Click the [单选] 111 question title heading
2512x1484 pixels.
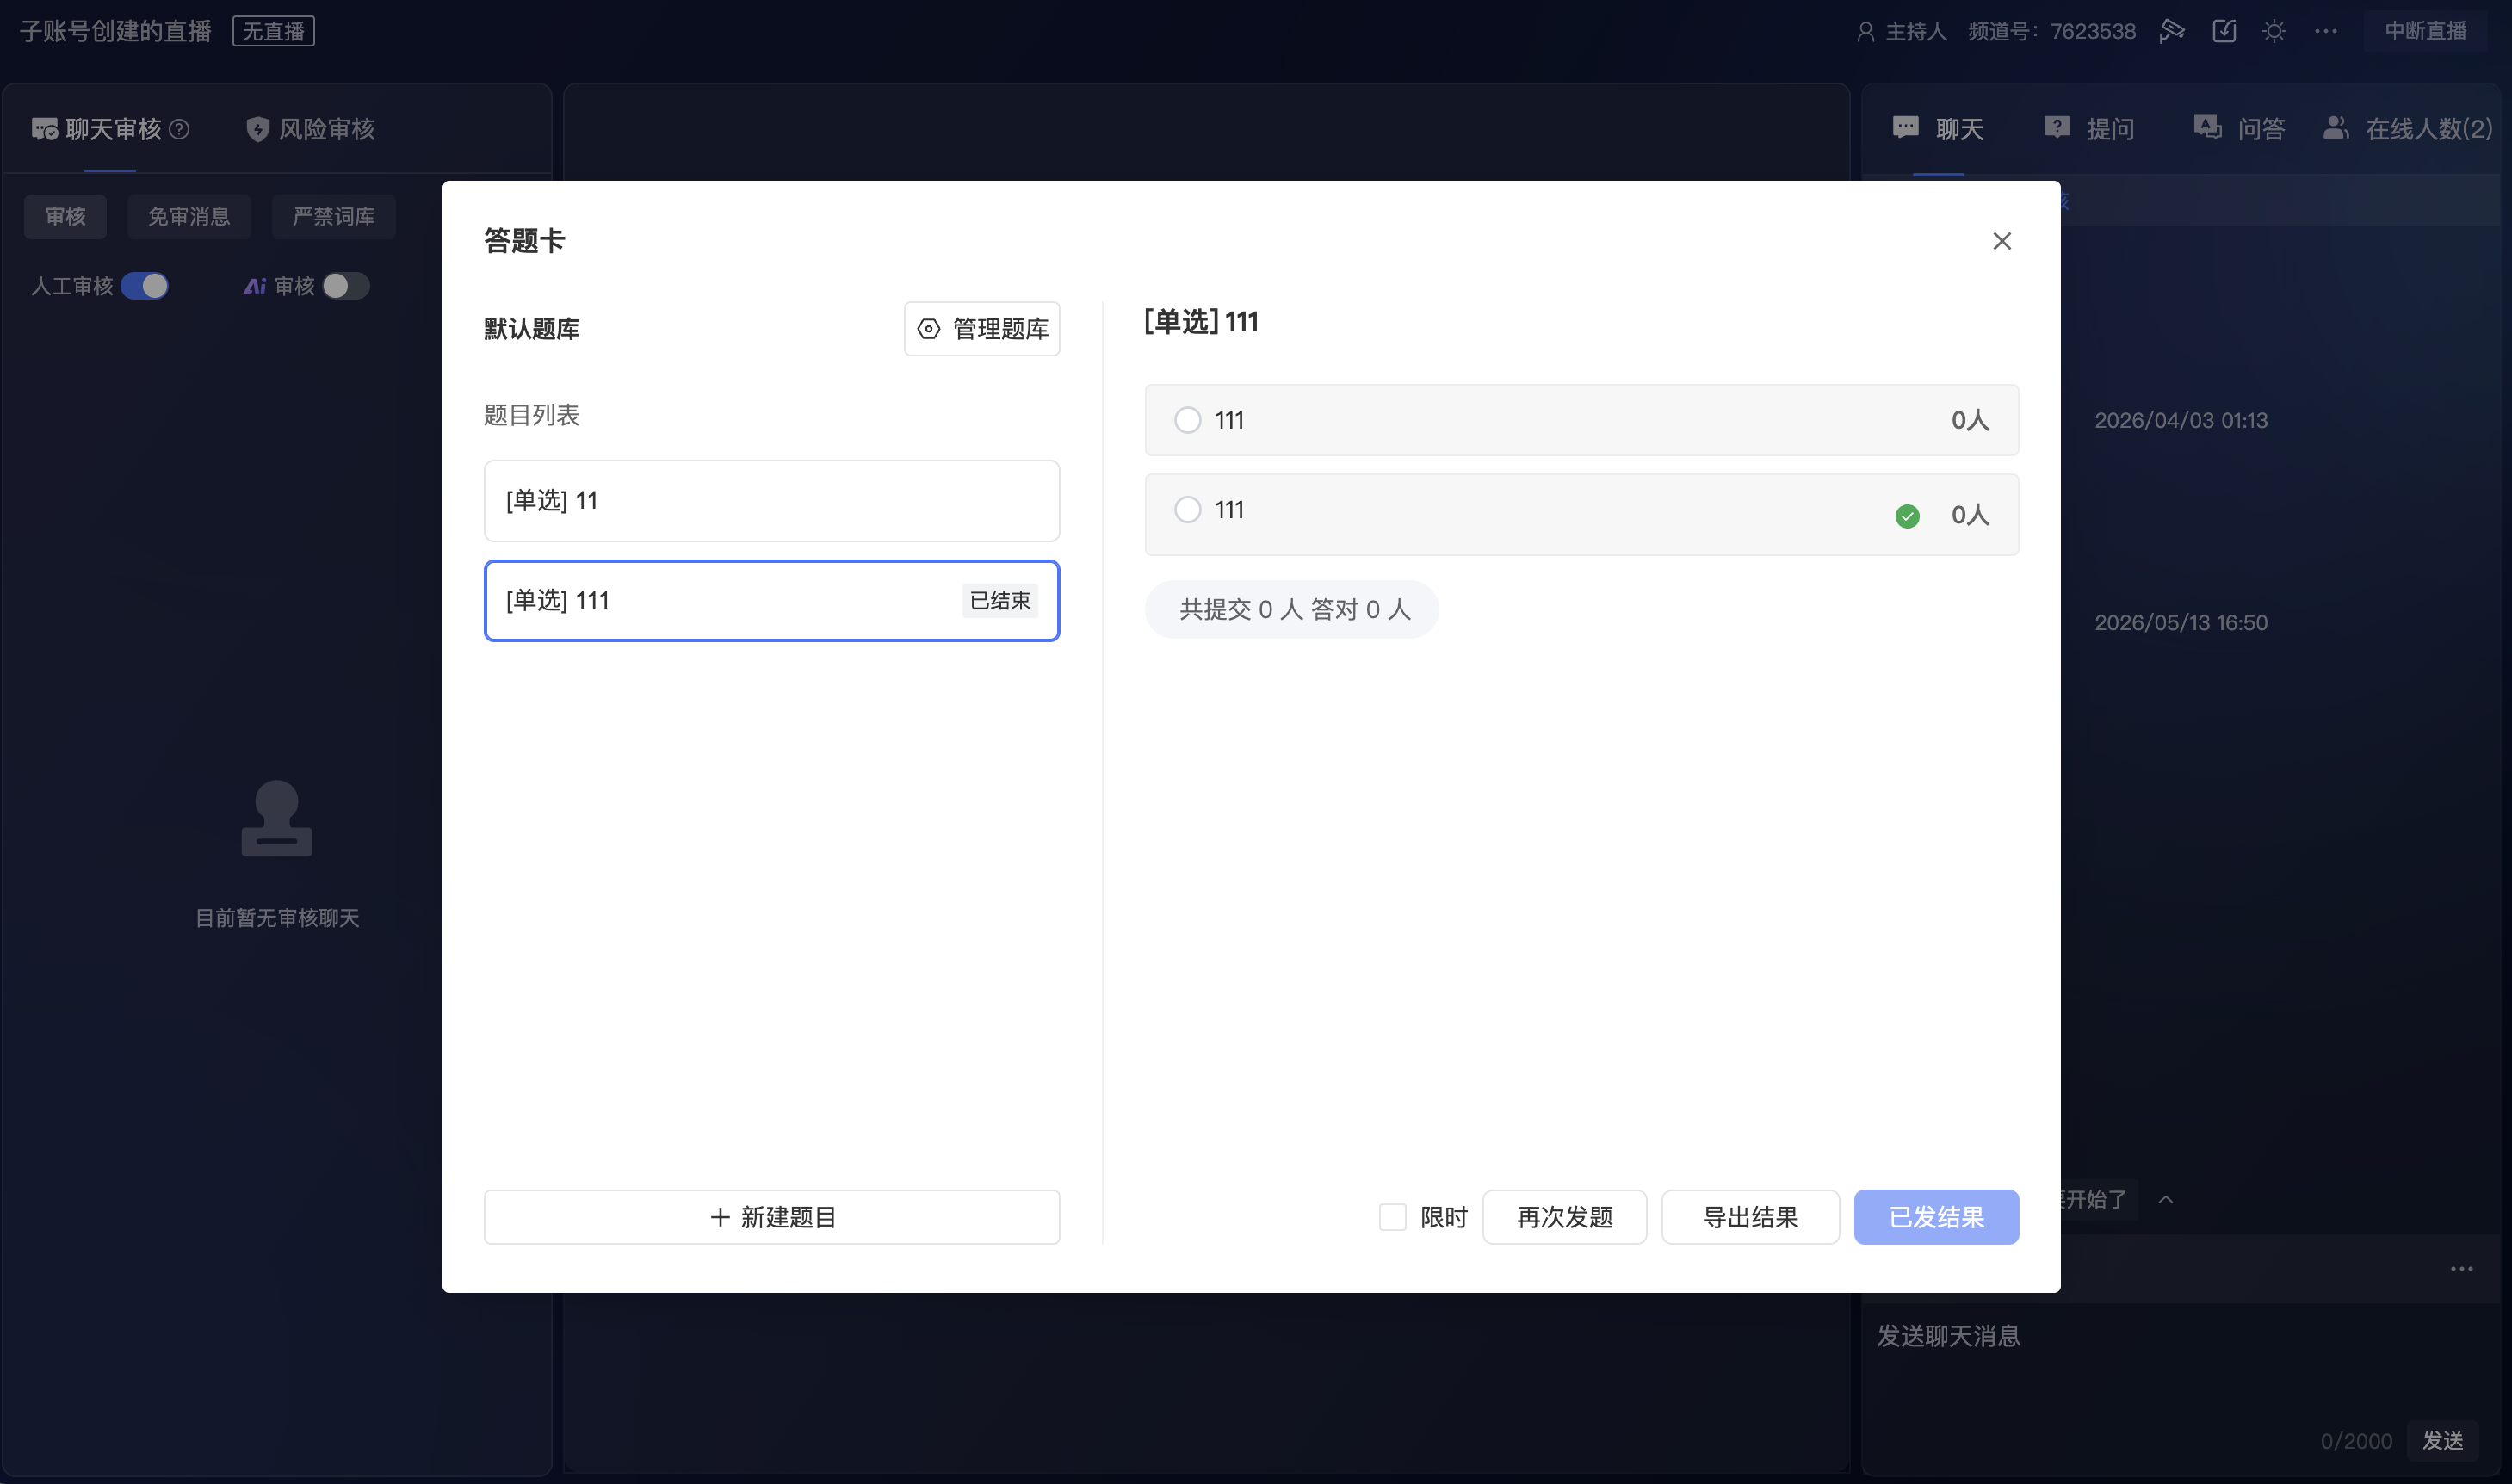pos(1201,321)
